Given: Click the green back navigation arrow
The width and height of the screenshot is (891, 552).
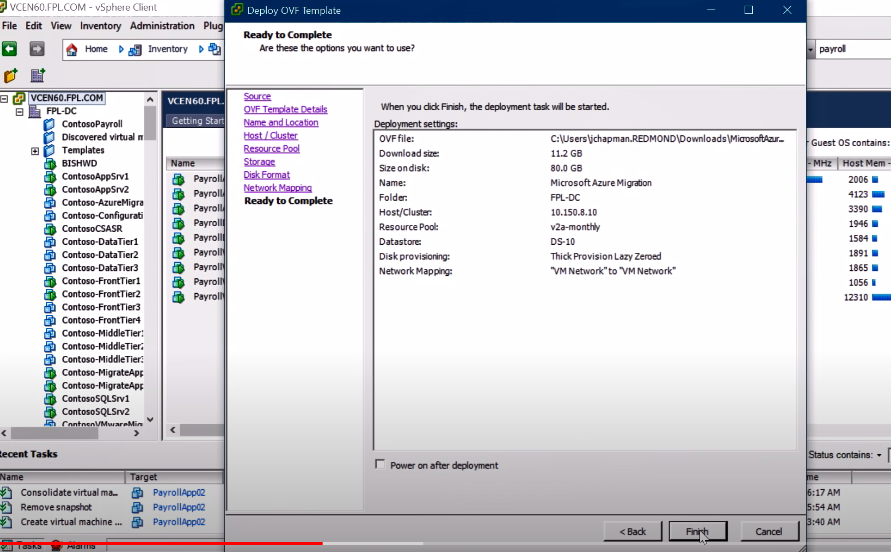Looking at the screenshot, I should pos(9,49).
